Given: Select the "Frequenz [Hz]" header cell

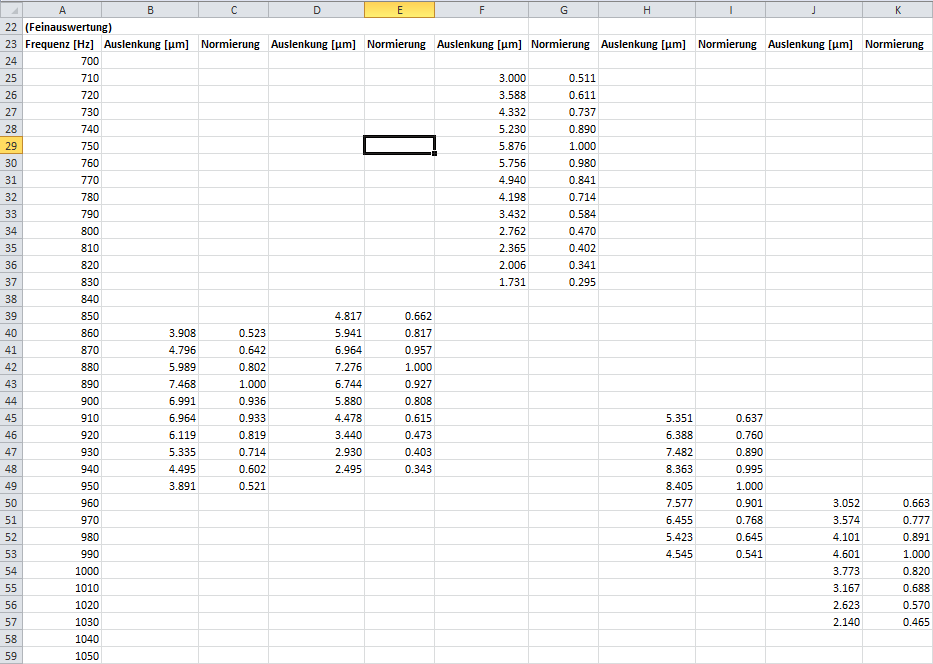Looking at the screenshot, I should [x=62, y=44].
